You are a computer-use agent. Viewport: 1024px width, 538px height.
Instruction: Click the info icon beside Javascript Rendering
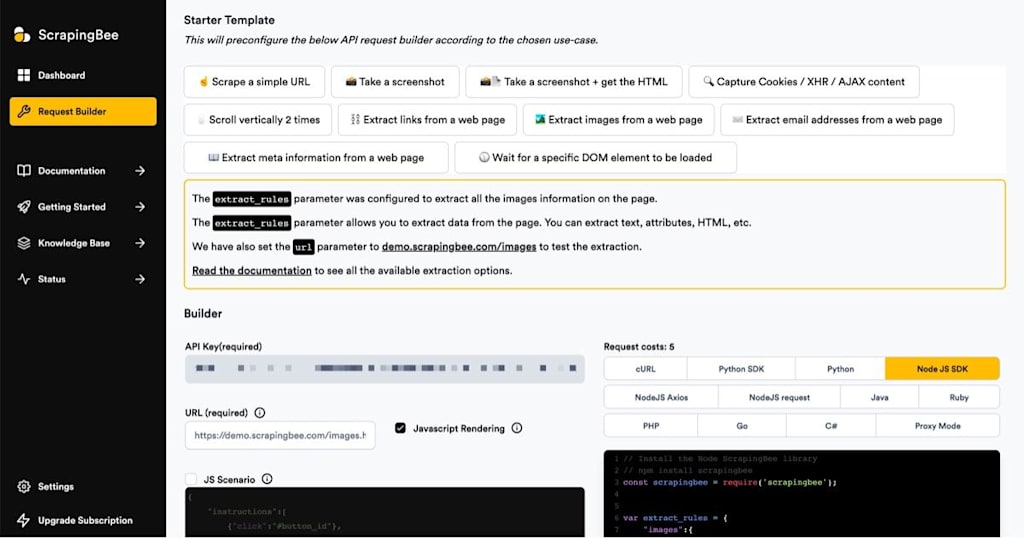point(517,428)
